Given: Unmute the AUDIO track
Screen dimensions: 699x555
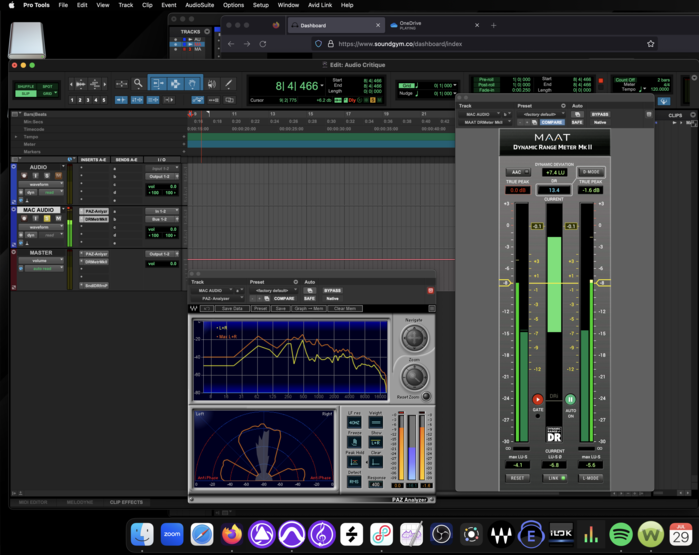Looking at the screenshot, I should (58, 176).
